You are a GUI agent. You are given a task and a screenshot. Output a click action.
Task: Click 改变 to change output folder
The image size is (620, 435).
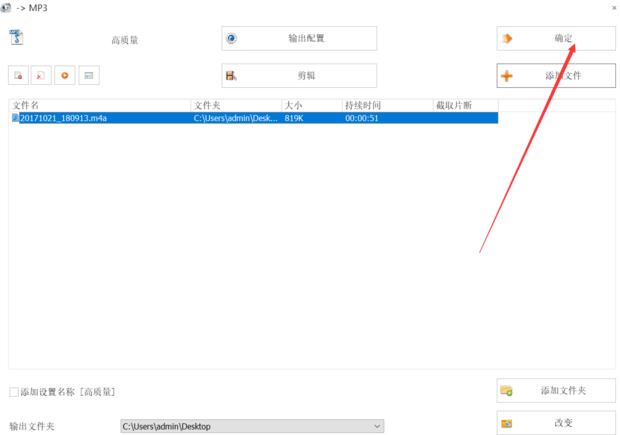click(556, 423)
